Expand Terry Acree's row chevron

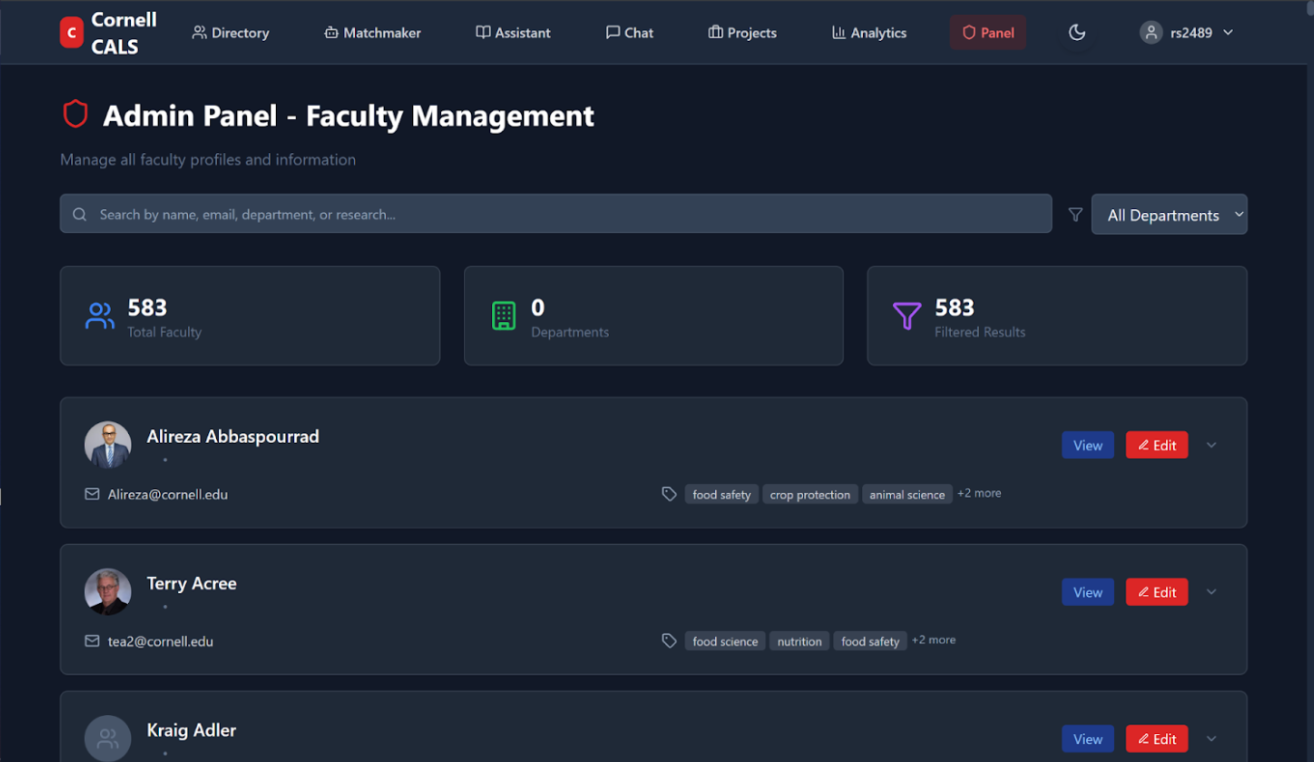pyautogui.click(x=1211, y=592)
